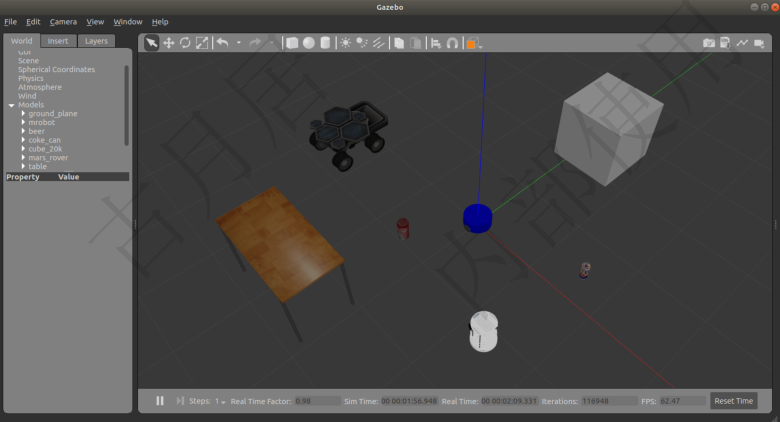This screenshot has height=422, width=780.
Task: Select the Scale mode tool
Action: (x=202, y=43)
